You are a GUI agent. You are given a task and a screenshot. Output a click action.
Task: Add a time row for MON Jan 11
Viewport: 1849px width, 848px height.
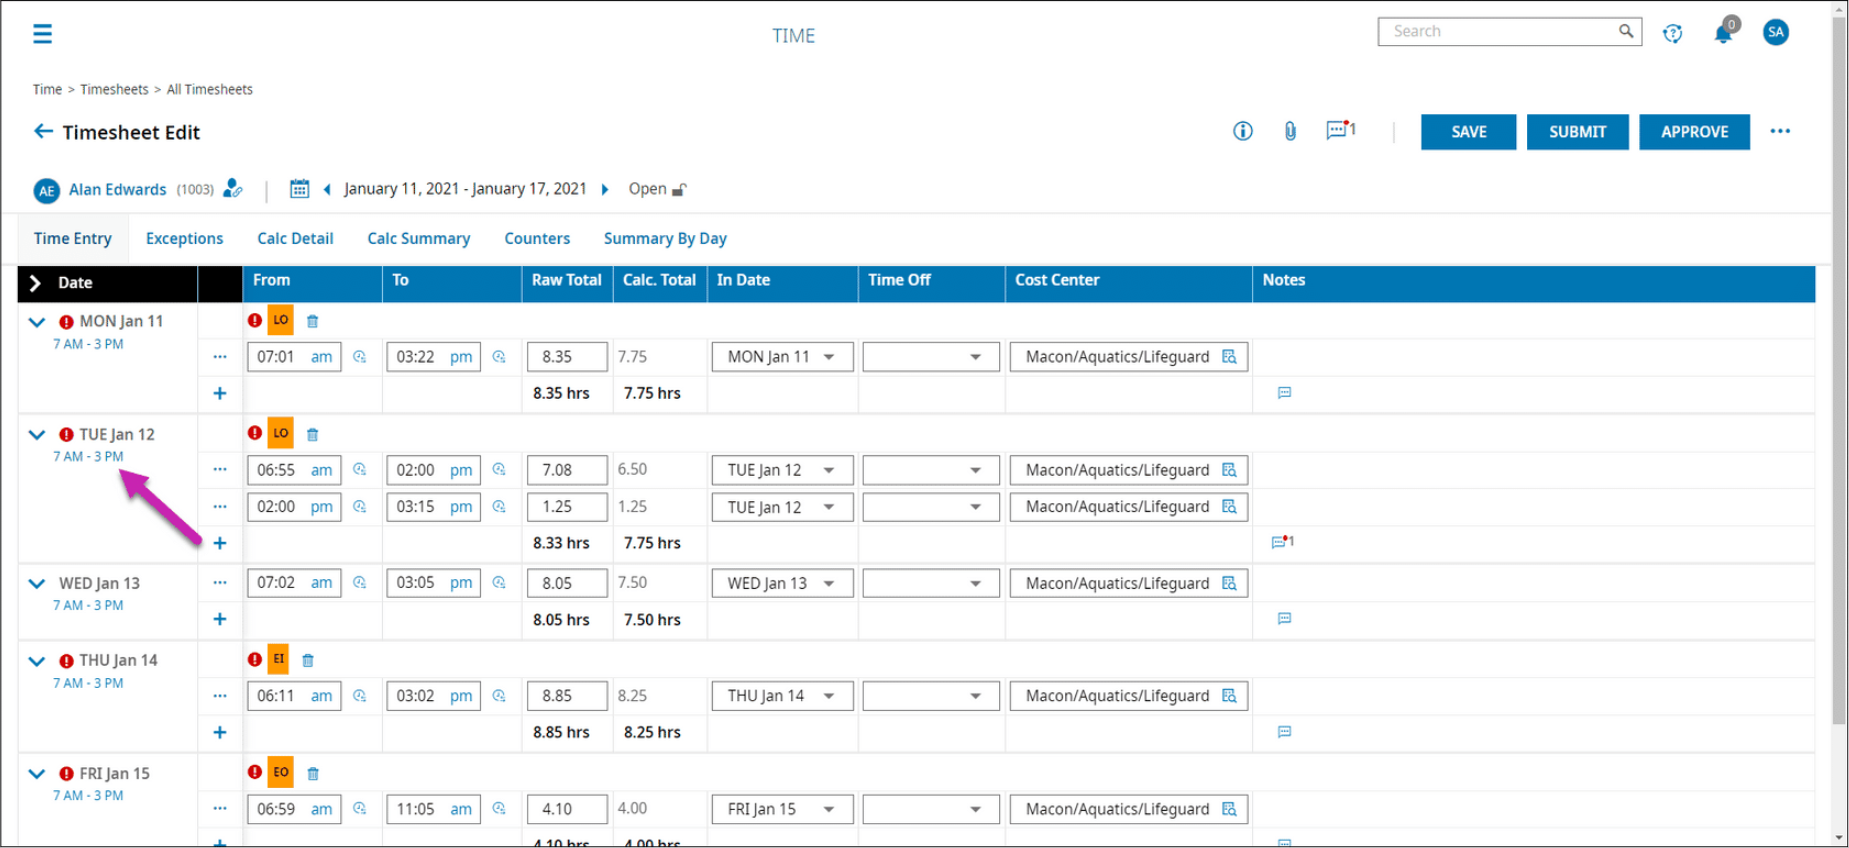[x=220, y=393]
